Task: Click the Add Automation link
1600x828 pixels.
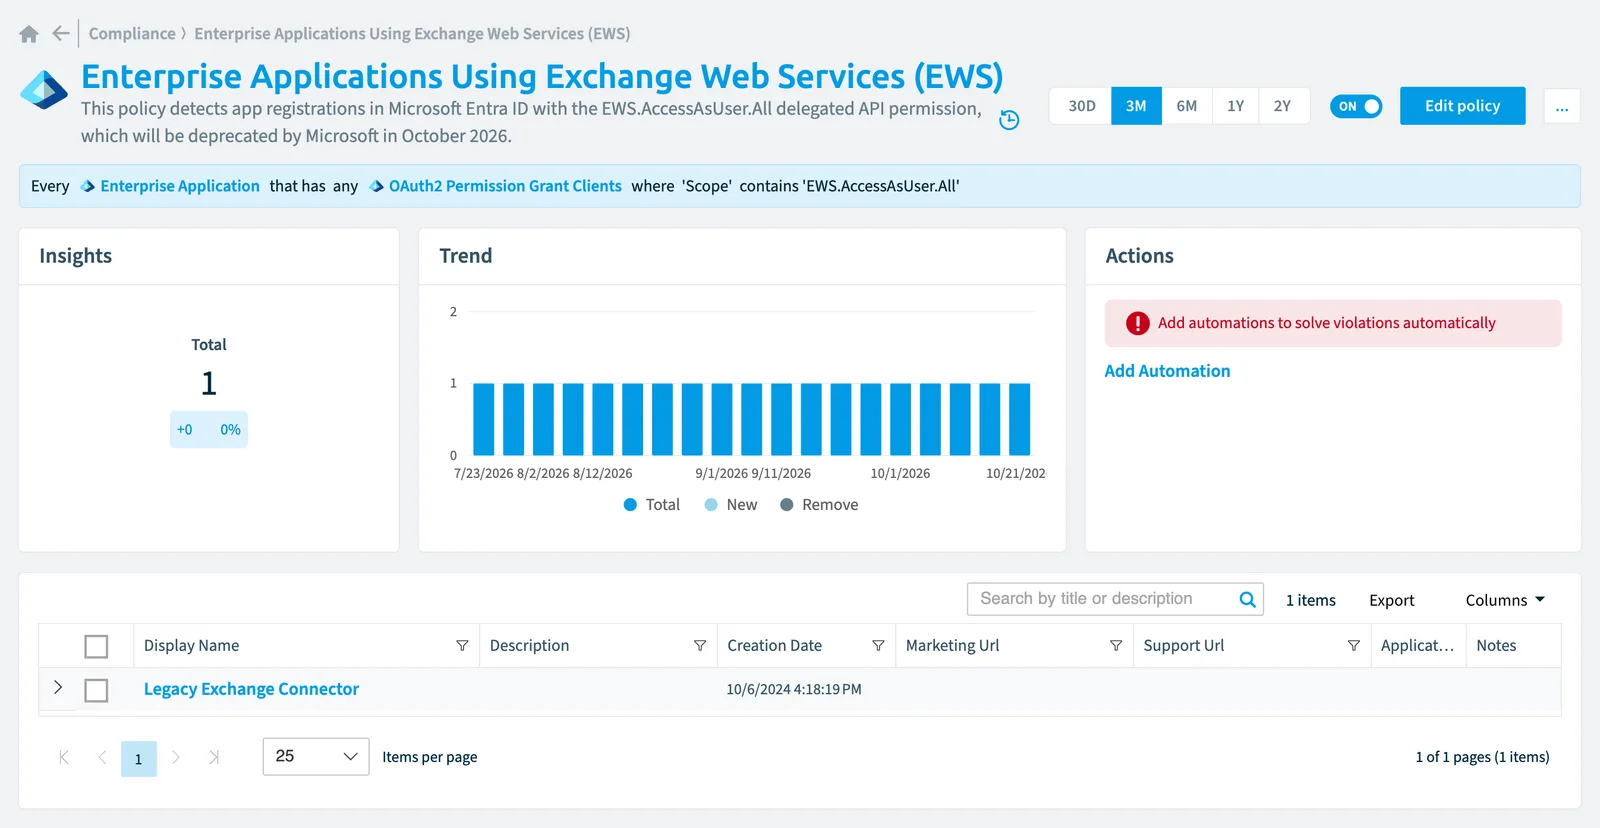Action: [x=1167, y=371]
